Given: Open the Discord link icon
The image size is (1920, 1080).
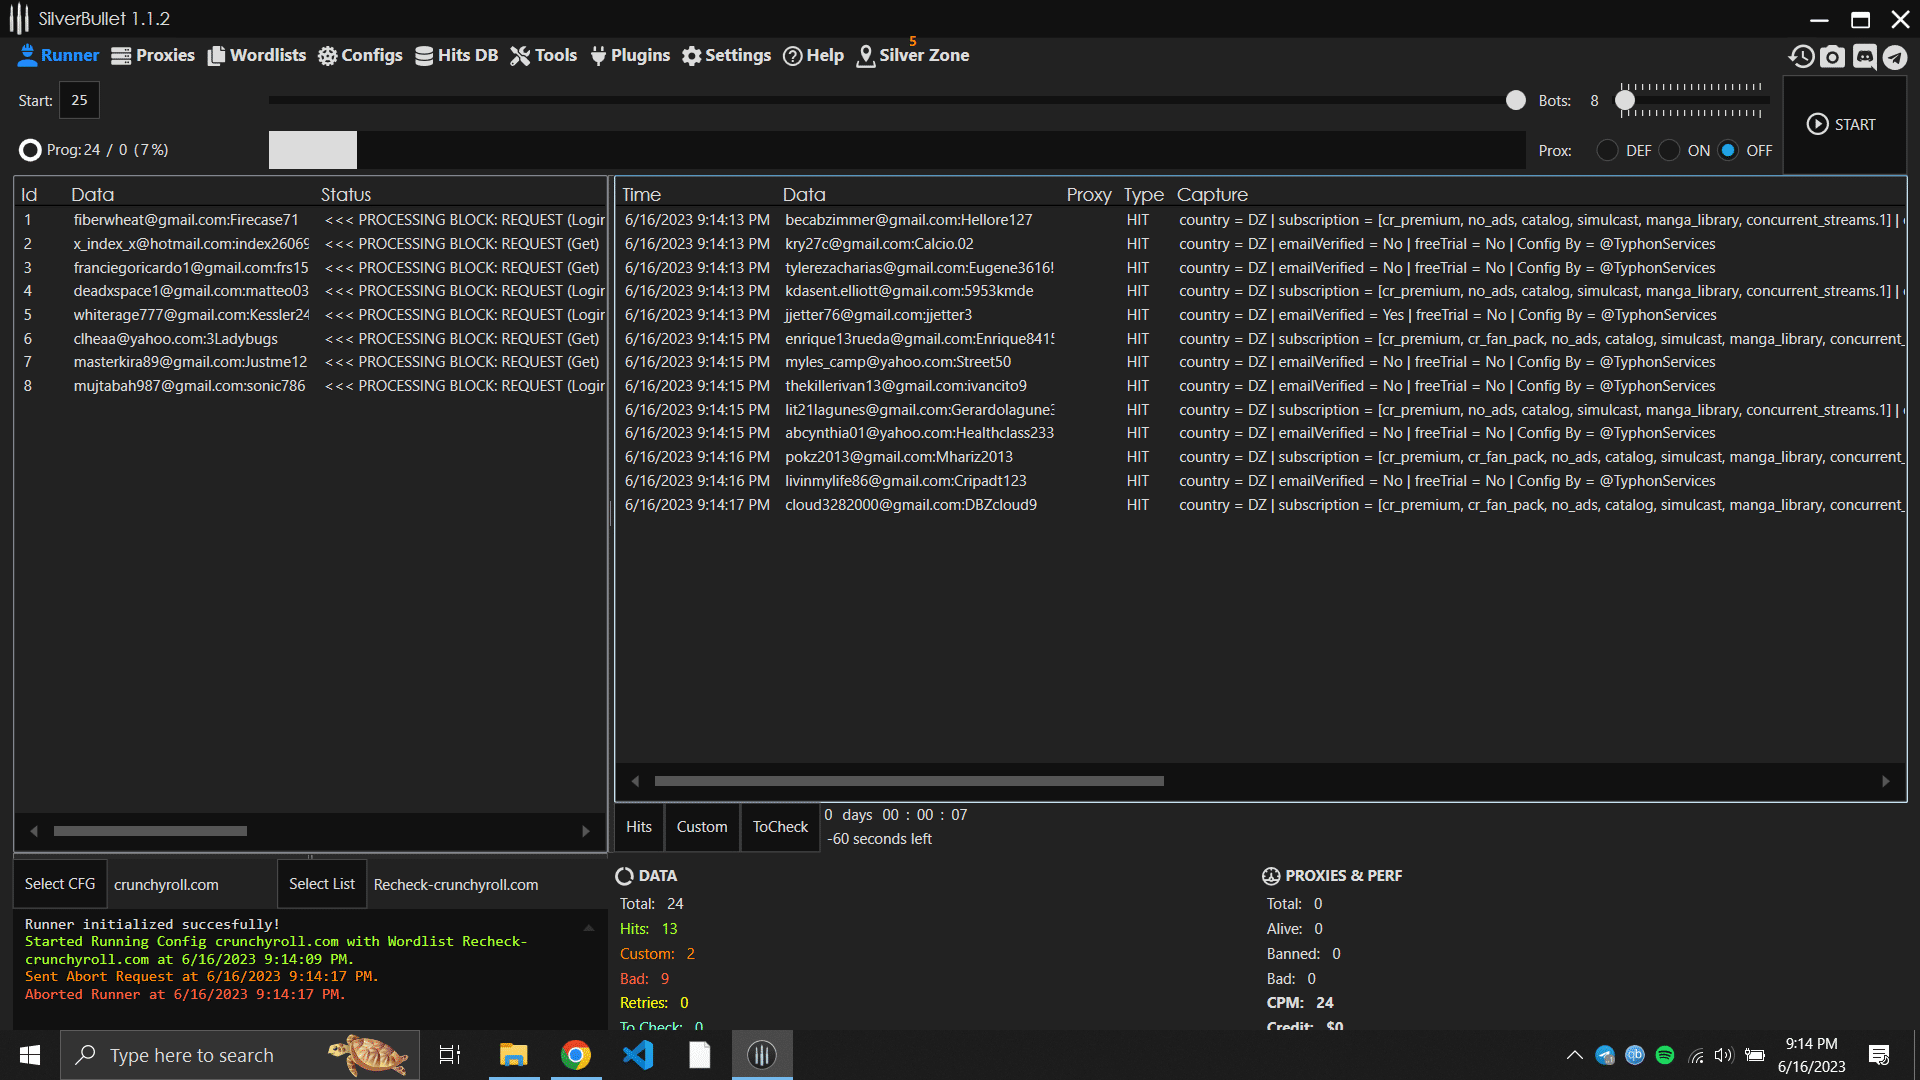Looking at the screenshot, I should [x=1864, y=57].
